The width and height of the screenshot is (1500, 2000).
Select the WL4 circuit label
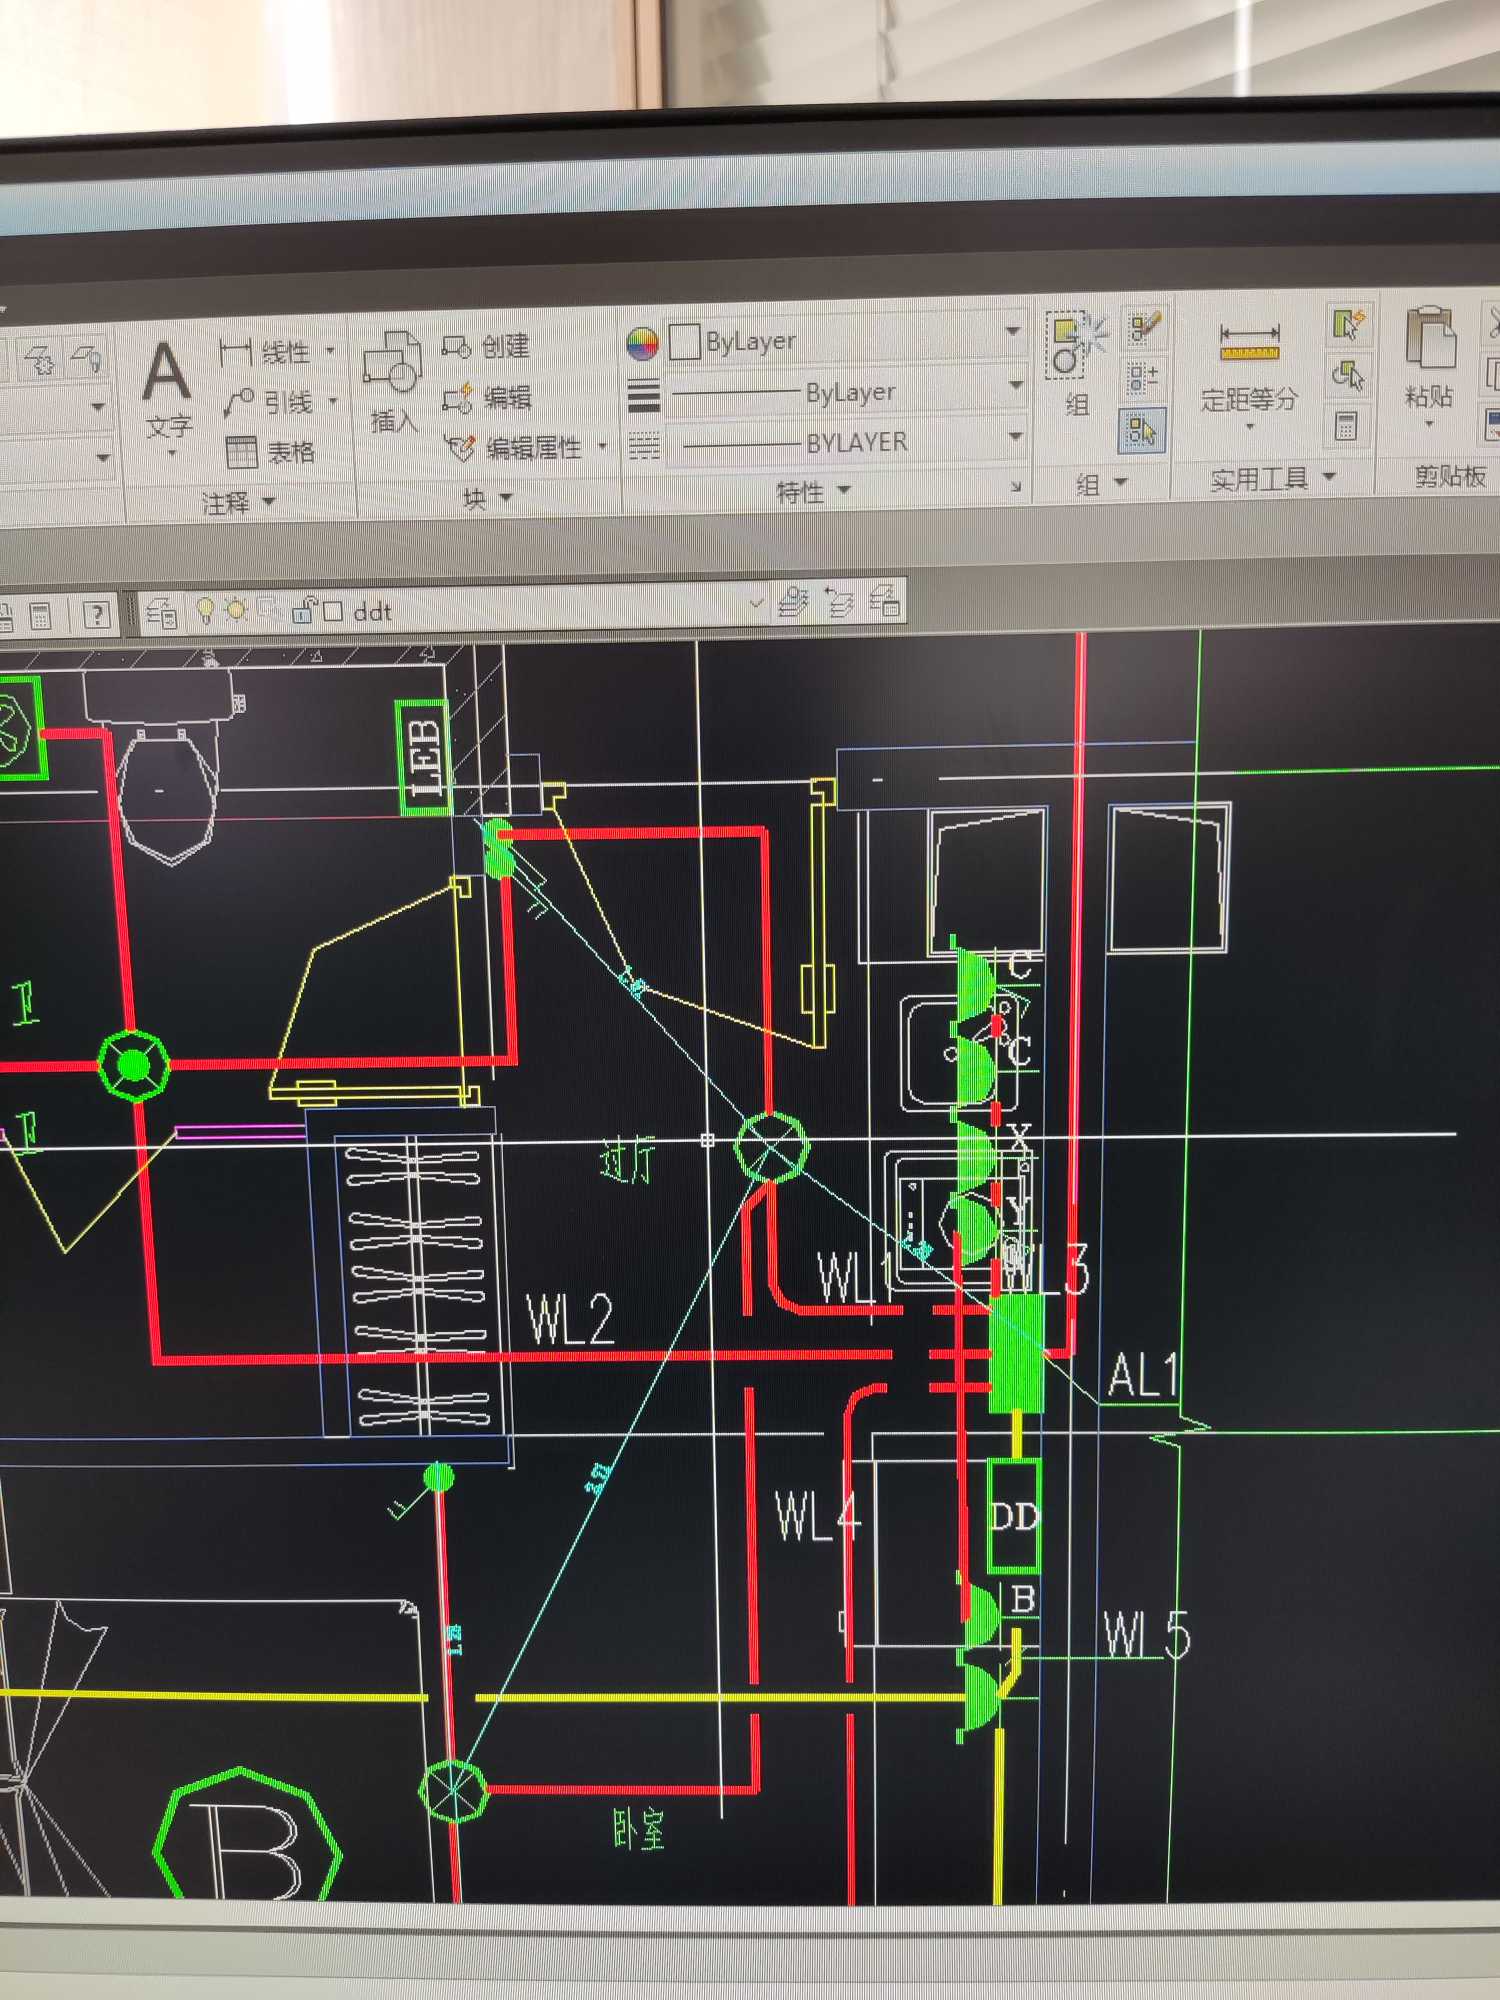pyautogui.click(x=818, y=1515)
